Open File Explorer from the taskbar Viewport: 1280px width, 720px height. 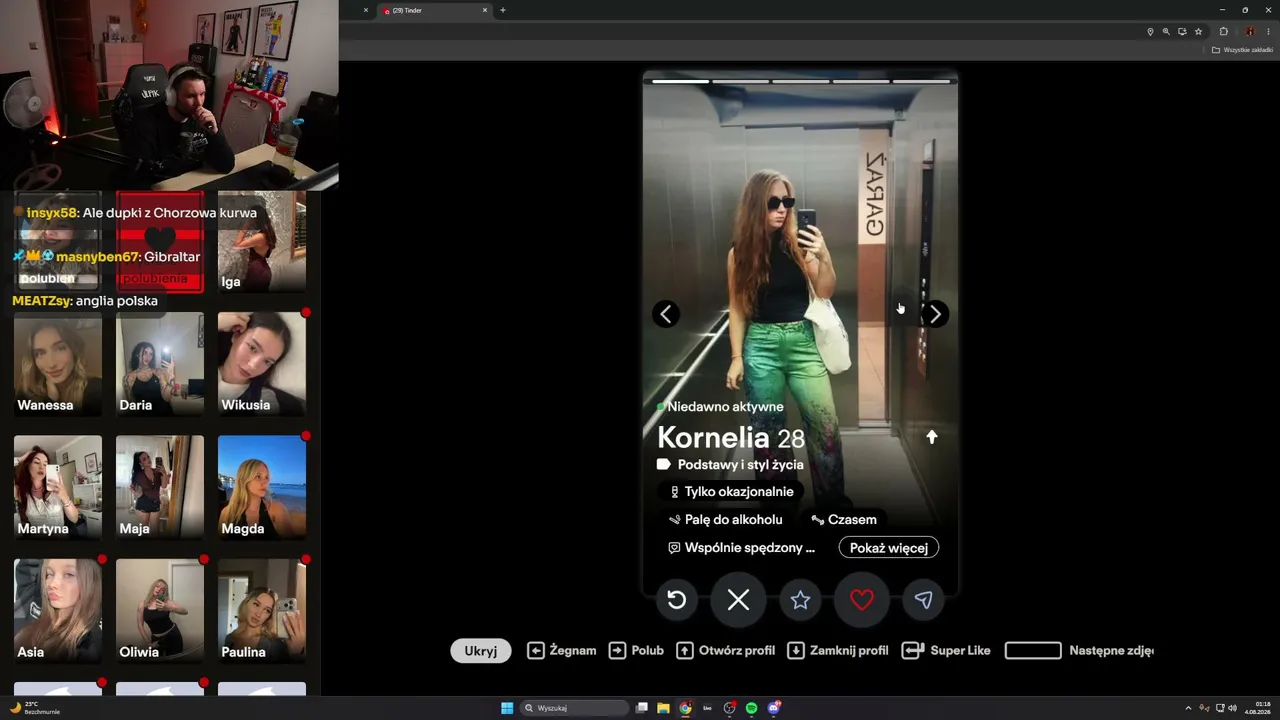pyautogui.click(x=663, y=708)
